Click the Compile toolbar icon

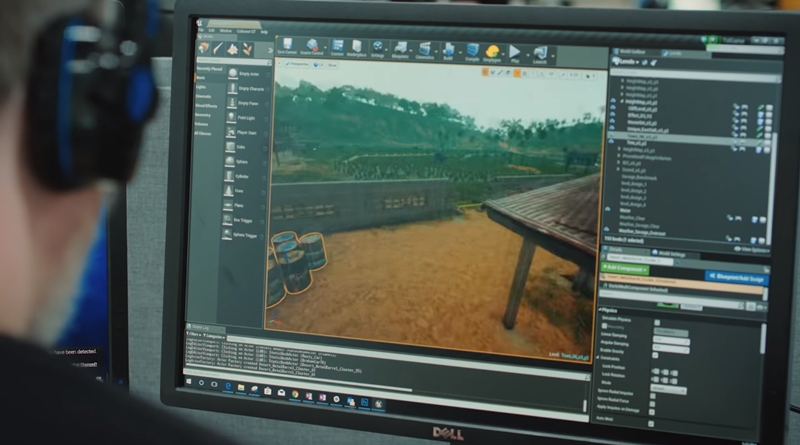pyautogui.click(x=473, y=51)
